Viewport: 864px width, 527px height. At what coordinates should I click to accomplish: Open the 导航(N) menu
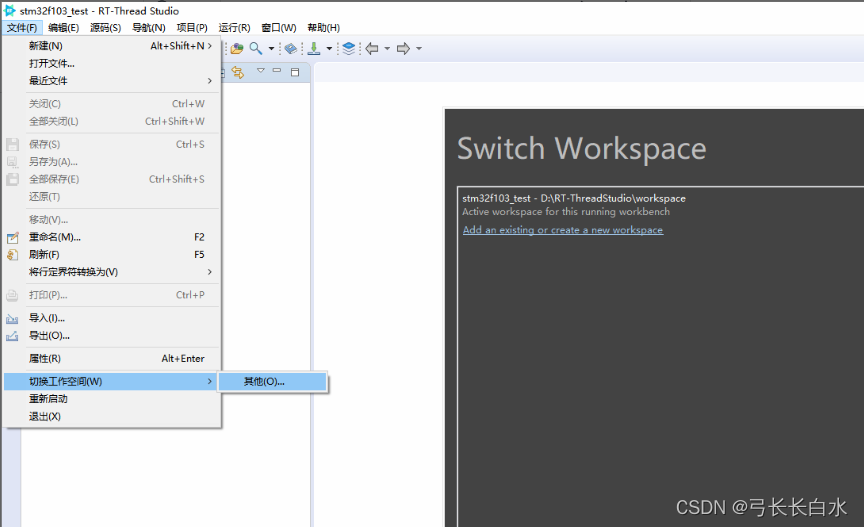coord(149,28)
